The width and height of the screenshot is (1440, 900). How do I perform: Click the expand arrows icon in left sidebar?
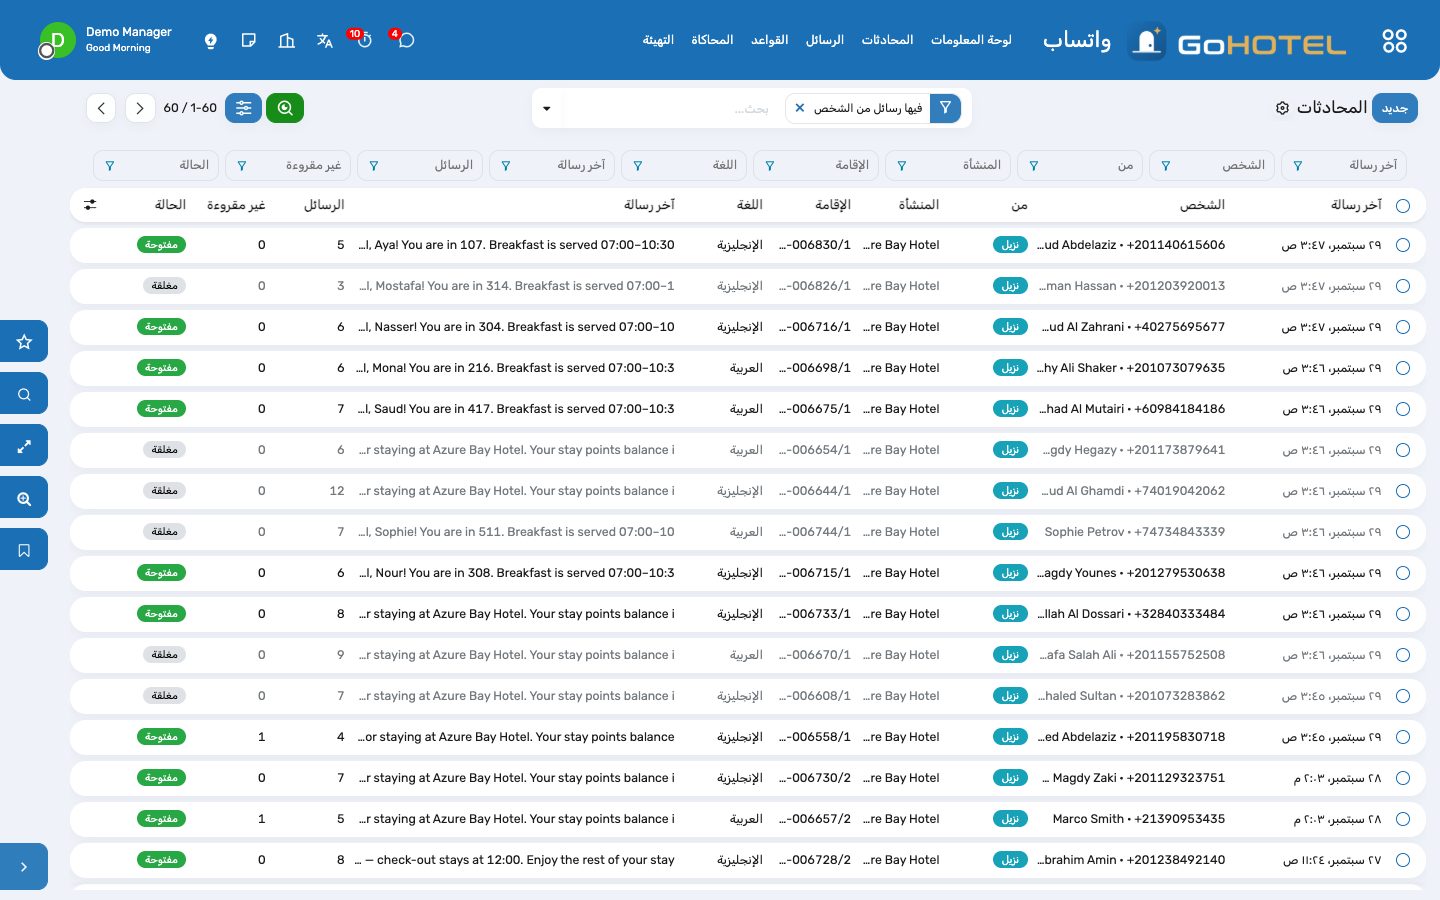[24, 446]
